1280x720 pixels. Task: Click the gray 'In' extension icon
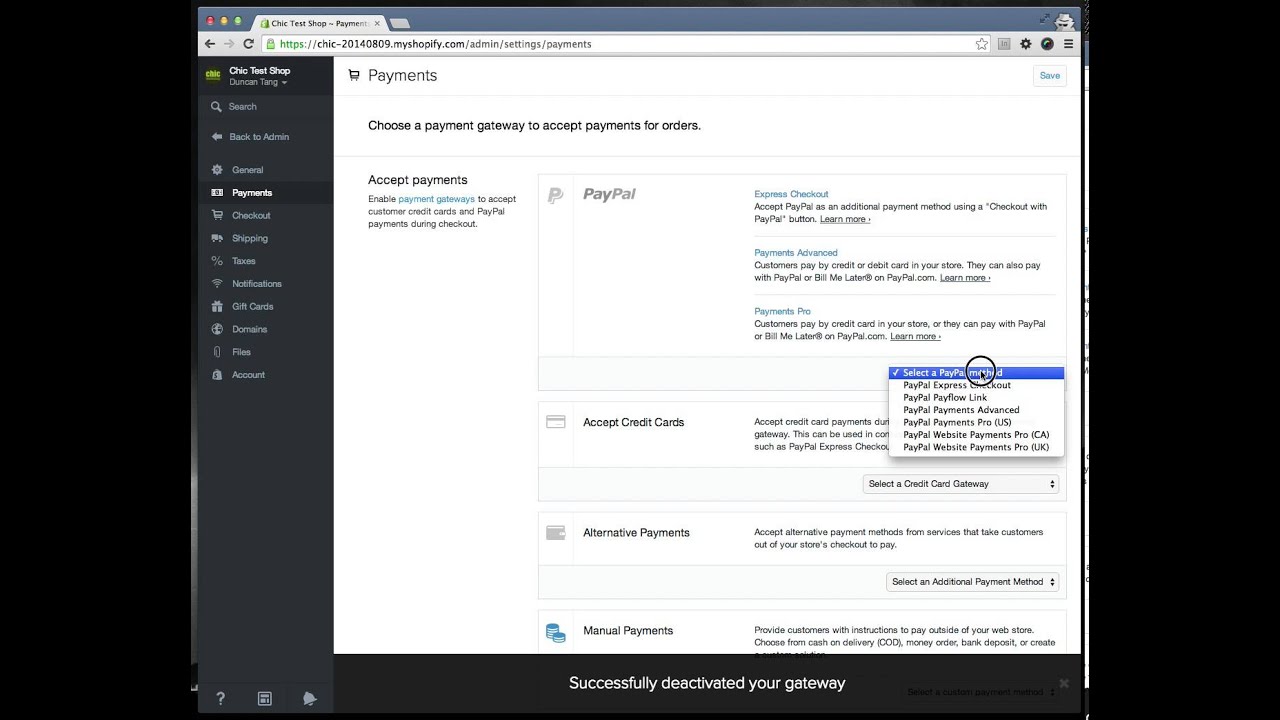[1004, 44]
